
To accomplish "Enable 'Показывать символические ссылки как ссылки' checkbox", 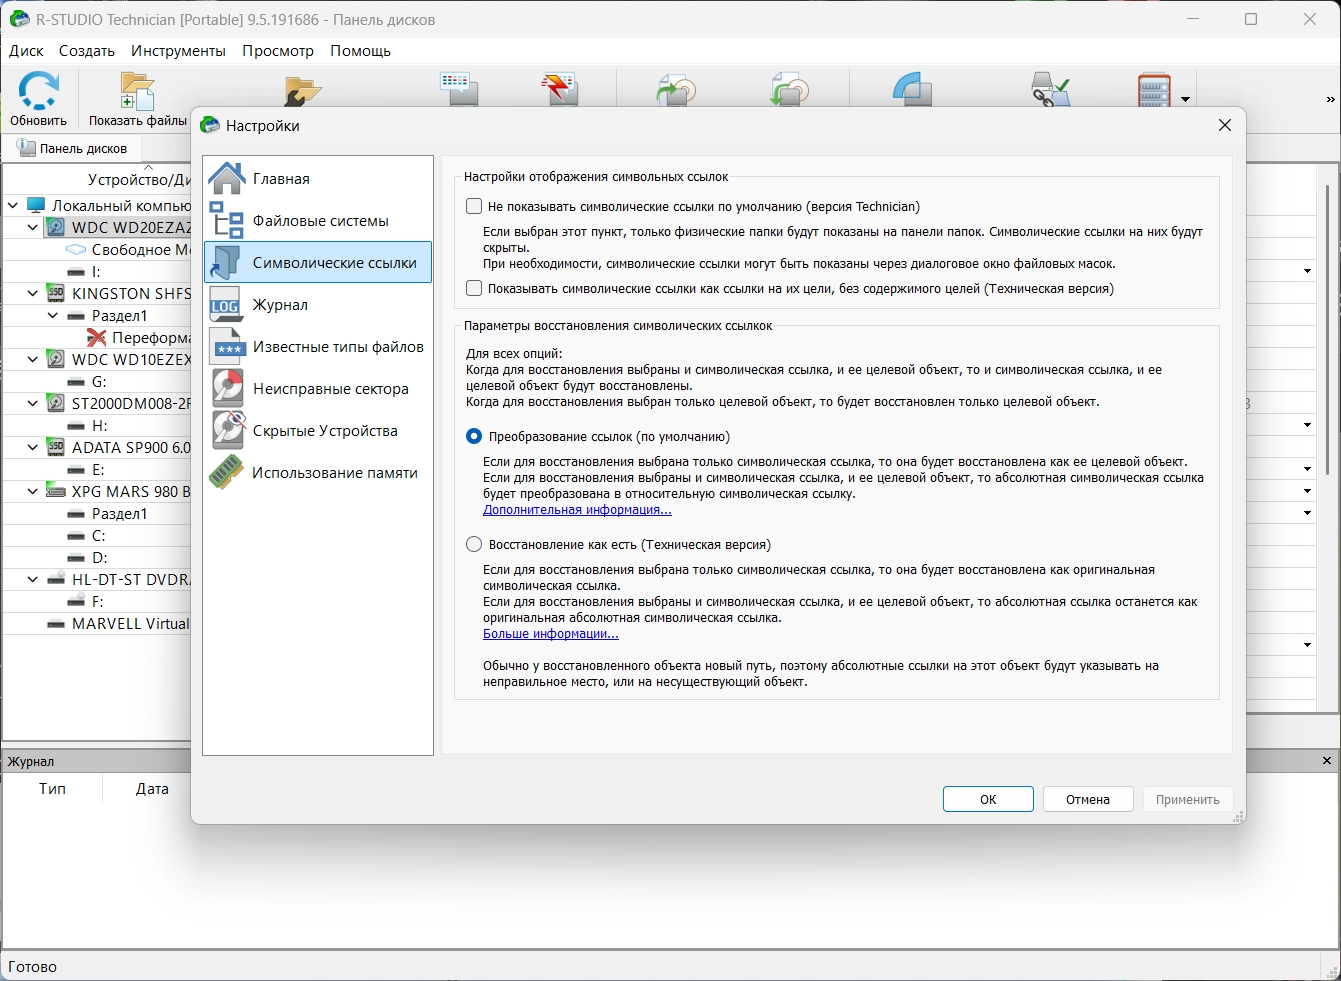I will [474, 288].
